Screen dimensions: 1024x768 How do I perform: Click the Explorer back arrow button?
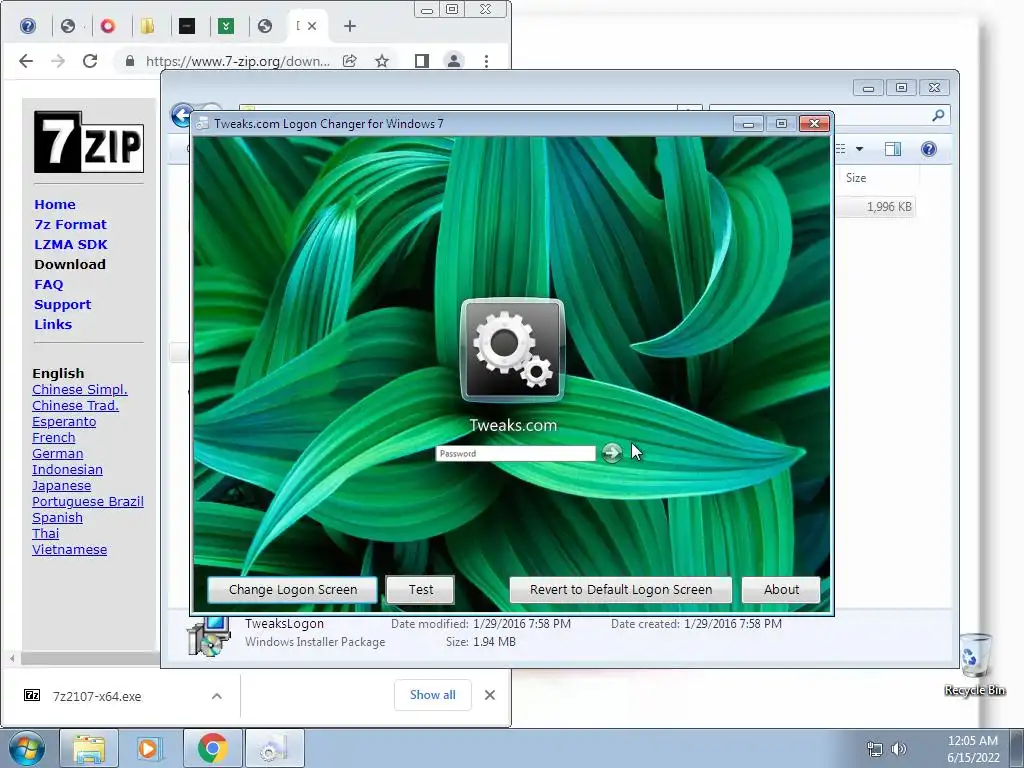click(x=182, y=116)
